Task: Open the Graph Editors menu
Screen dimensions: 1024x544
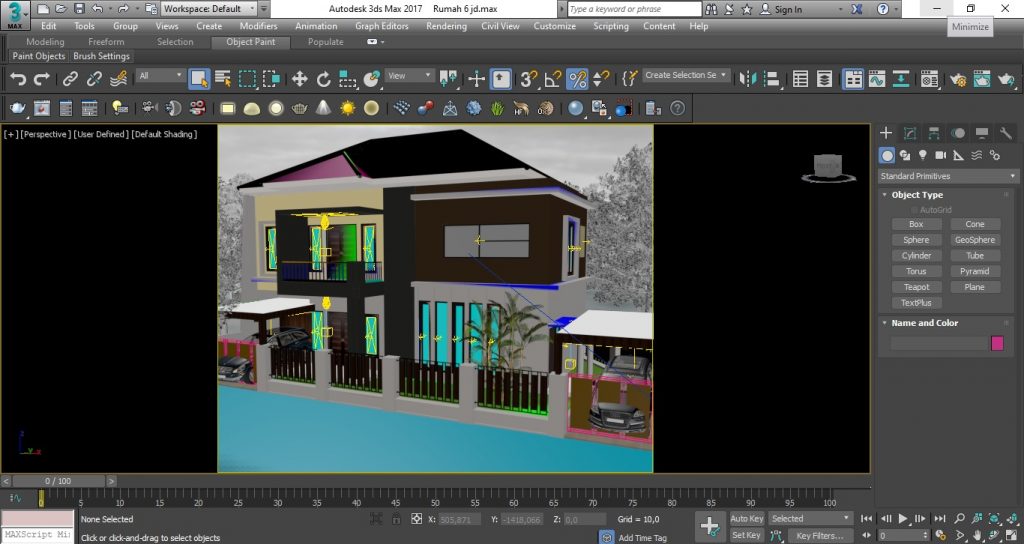Action: click(x=382, y=26)
